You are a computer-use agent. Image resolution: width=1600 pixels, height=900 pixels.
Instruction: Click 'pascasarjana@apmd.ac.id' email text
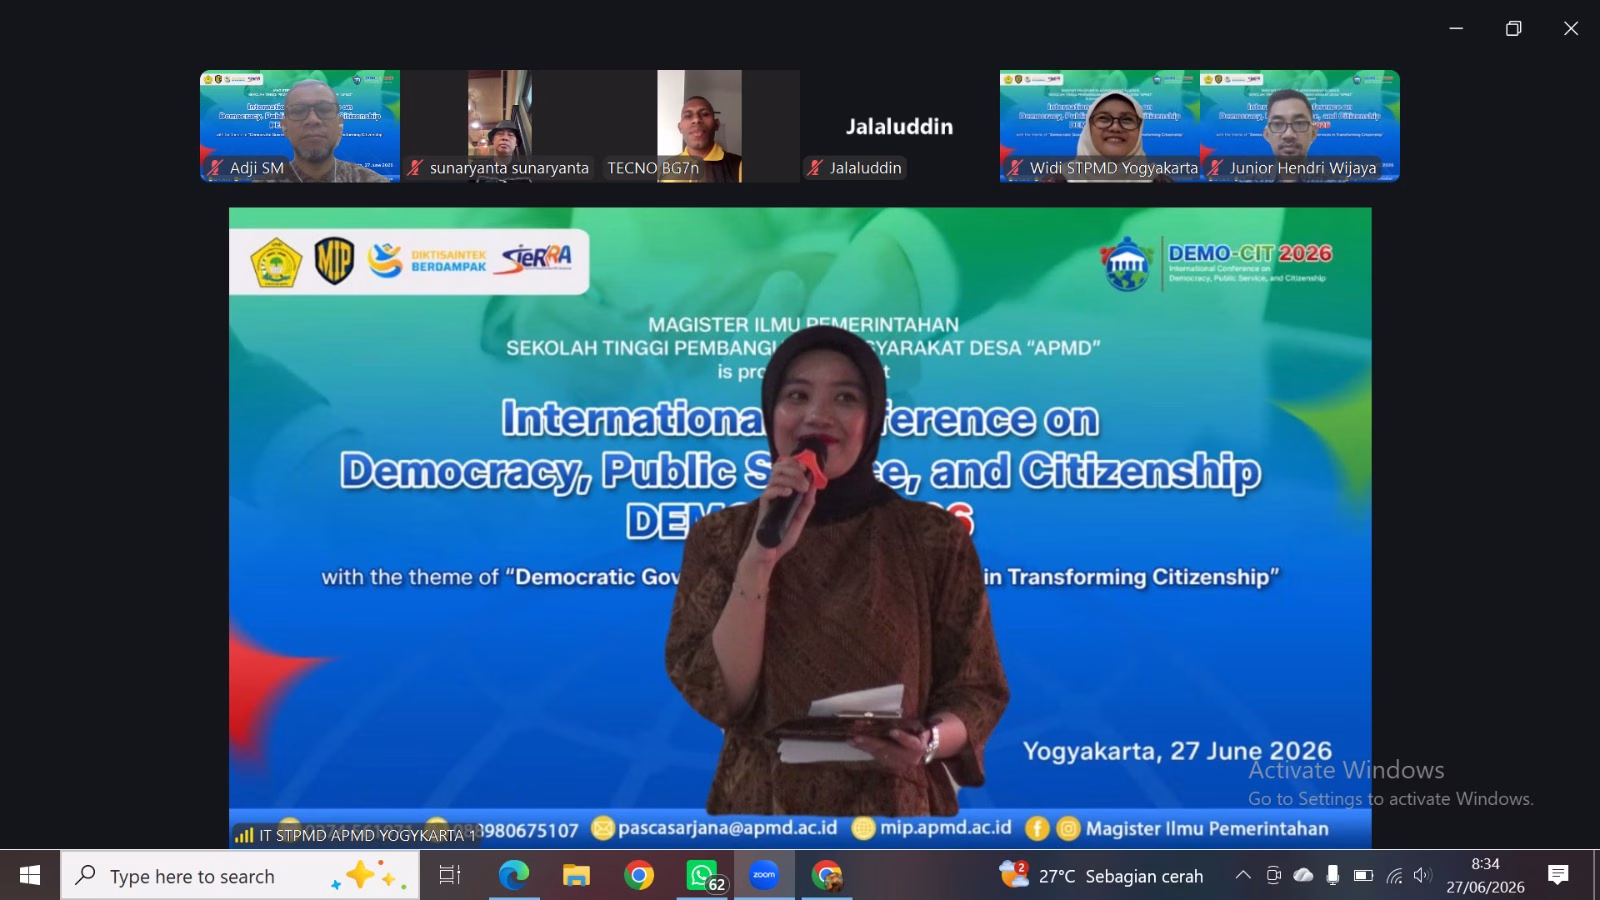727,828
